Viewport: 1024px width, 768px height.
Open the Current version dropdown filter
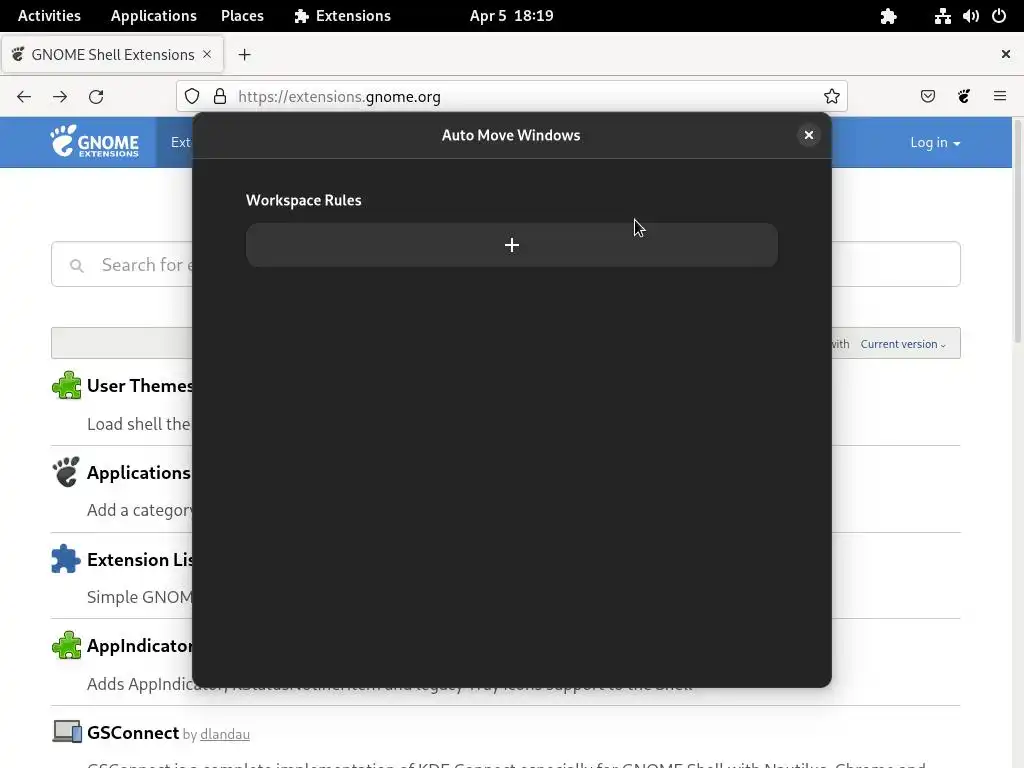point(903,344)
